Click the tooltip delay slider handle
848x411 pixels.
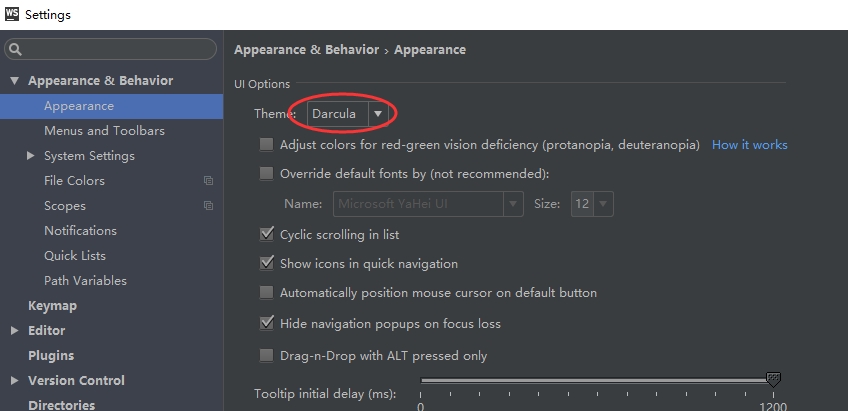(773, 379)
